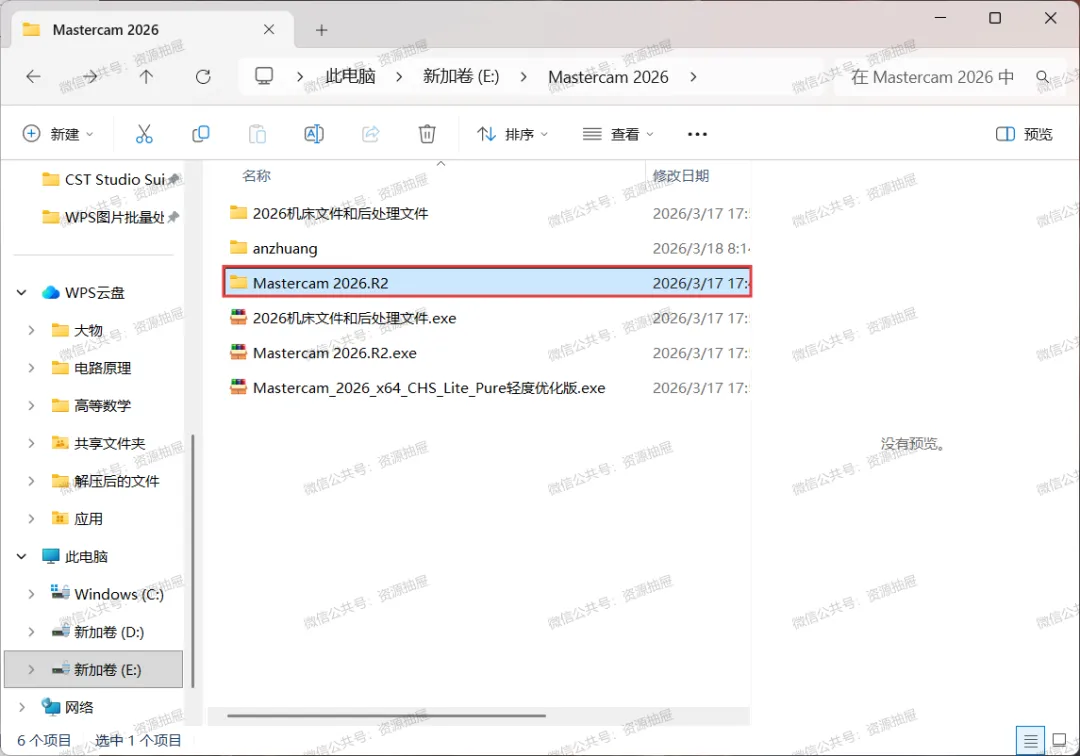This screenshot has width=1080, height=756.
Task: Click the horizontal scrollbar in file list
Action: click(x=386, y=715)
